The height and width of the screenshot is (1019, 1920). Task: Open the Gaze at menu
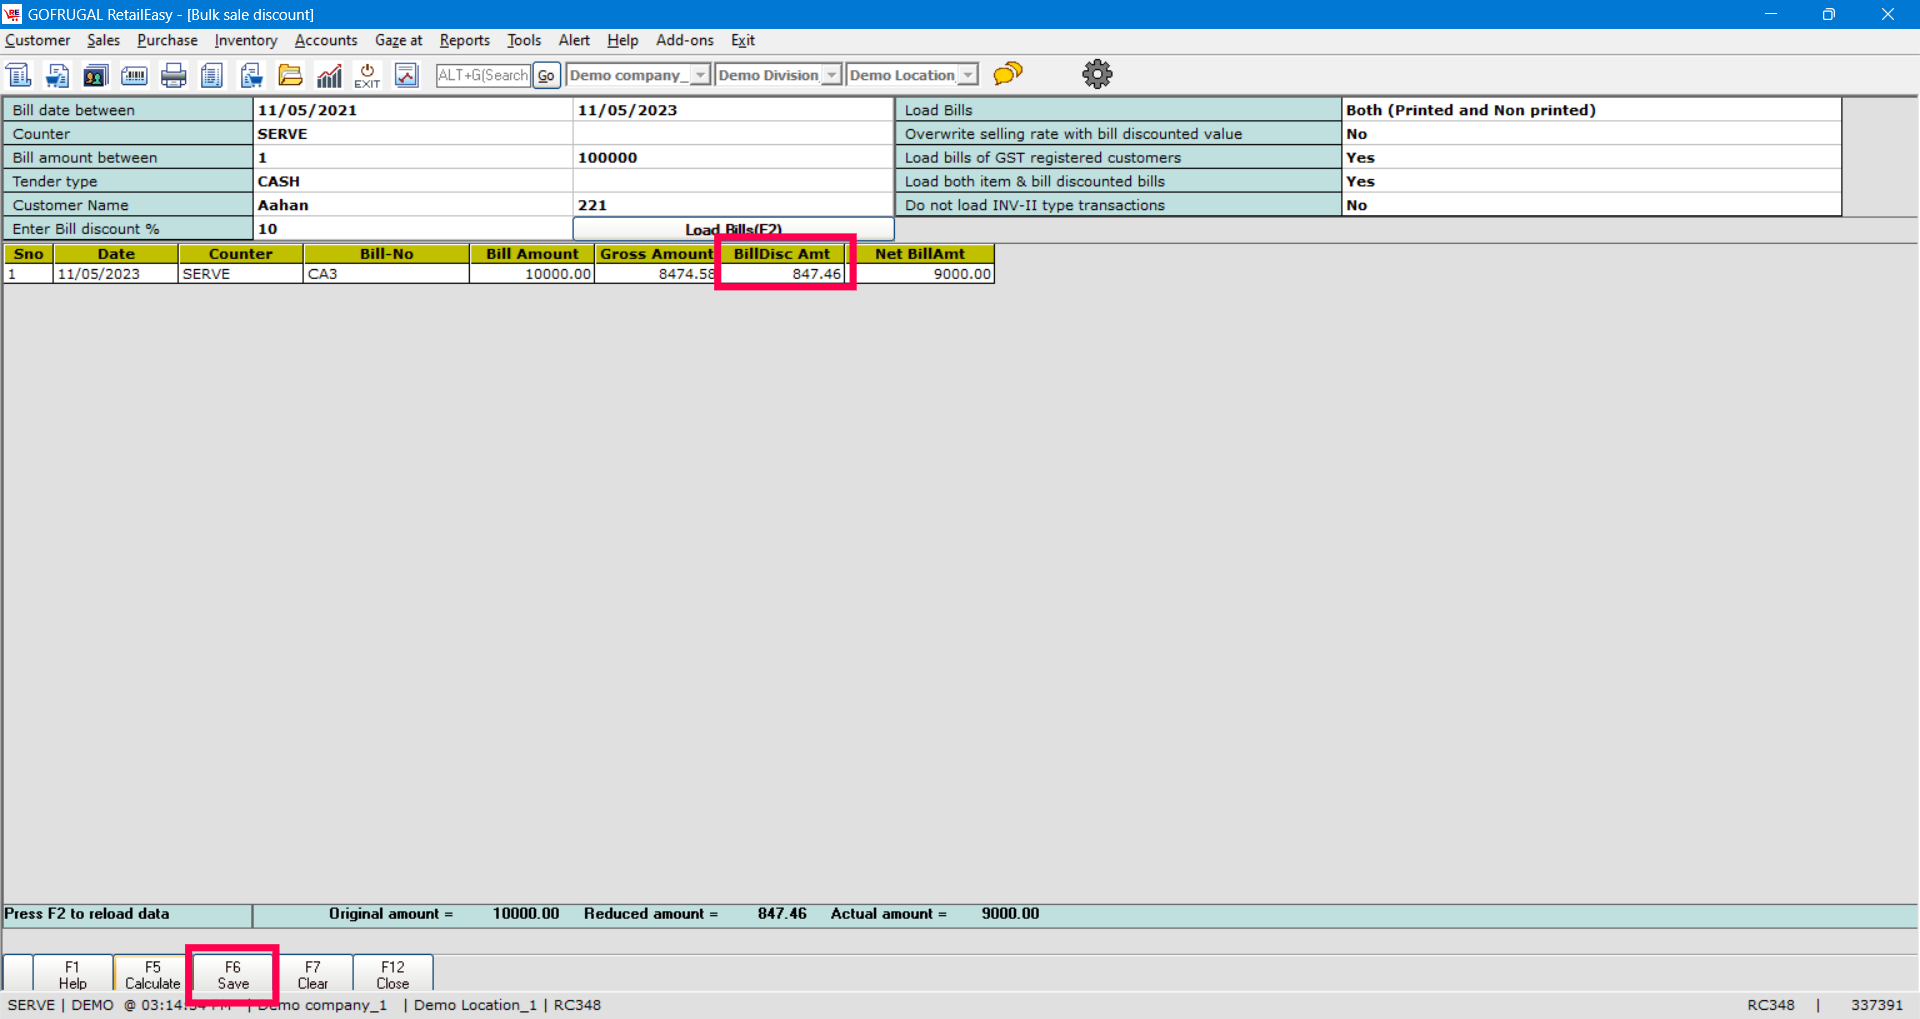click(398, 40)
